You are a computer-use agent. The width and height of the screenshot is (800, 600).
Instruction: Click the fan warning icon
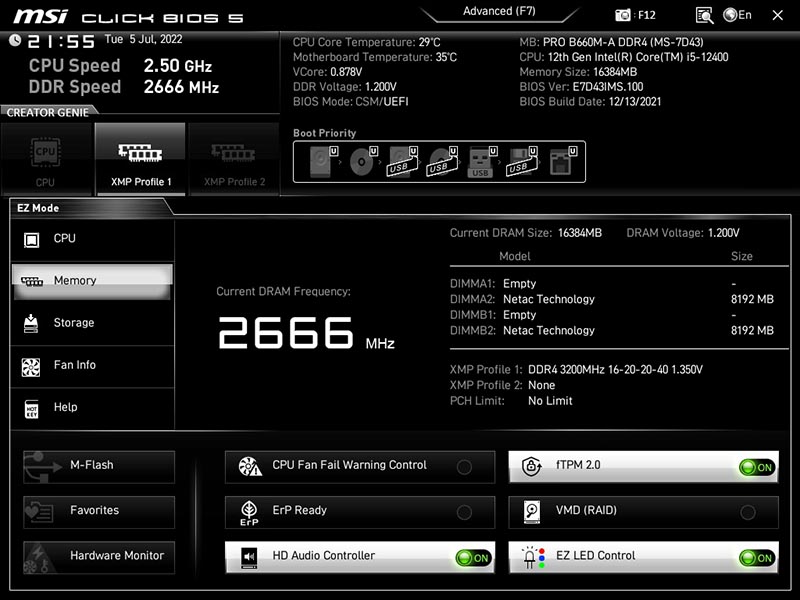pyautogui.click(x=250, y=466)
